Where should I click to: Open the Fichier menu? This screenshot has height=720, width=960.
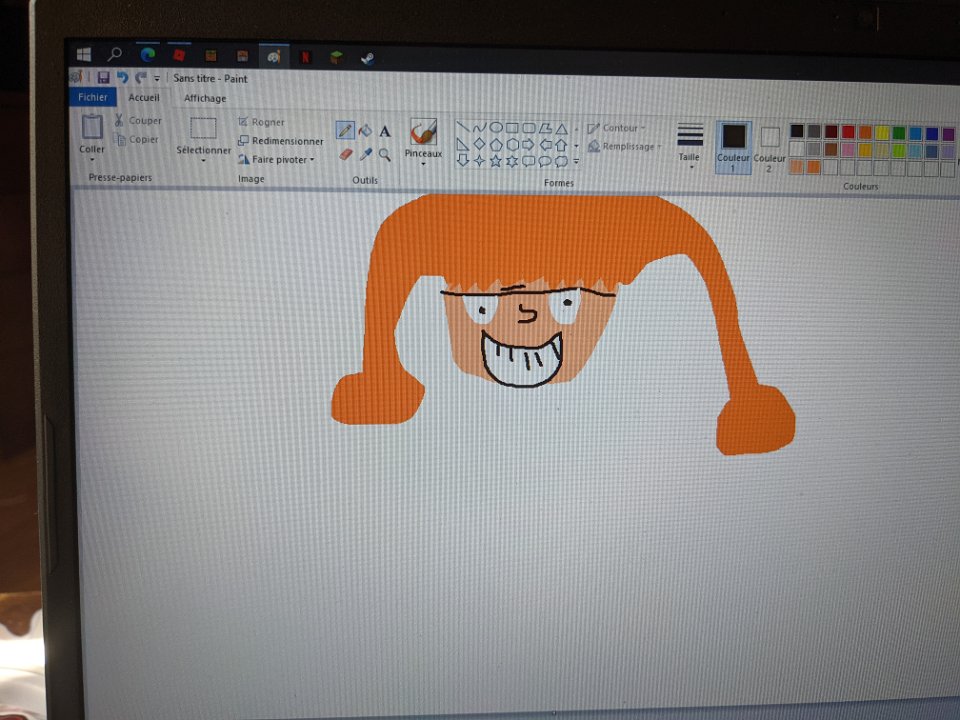tap(92, 98)
